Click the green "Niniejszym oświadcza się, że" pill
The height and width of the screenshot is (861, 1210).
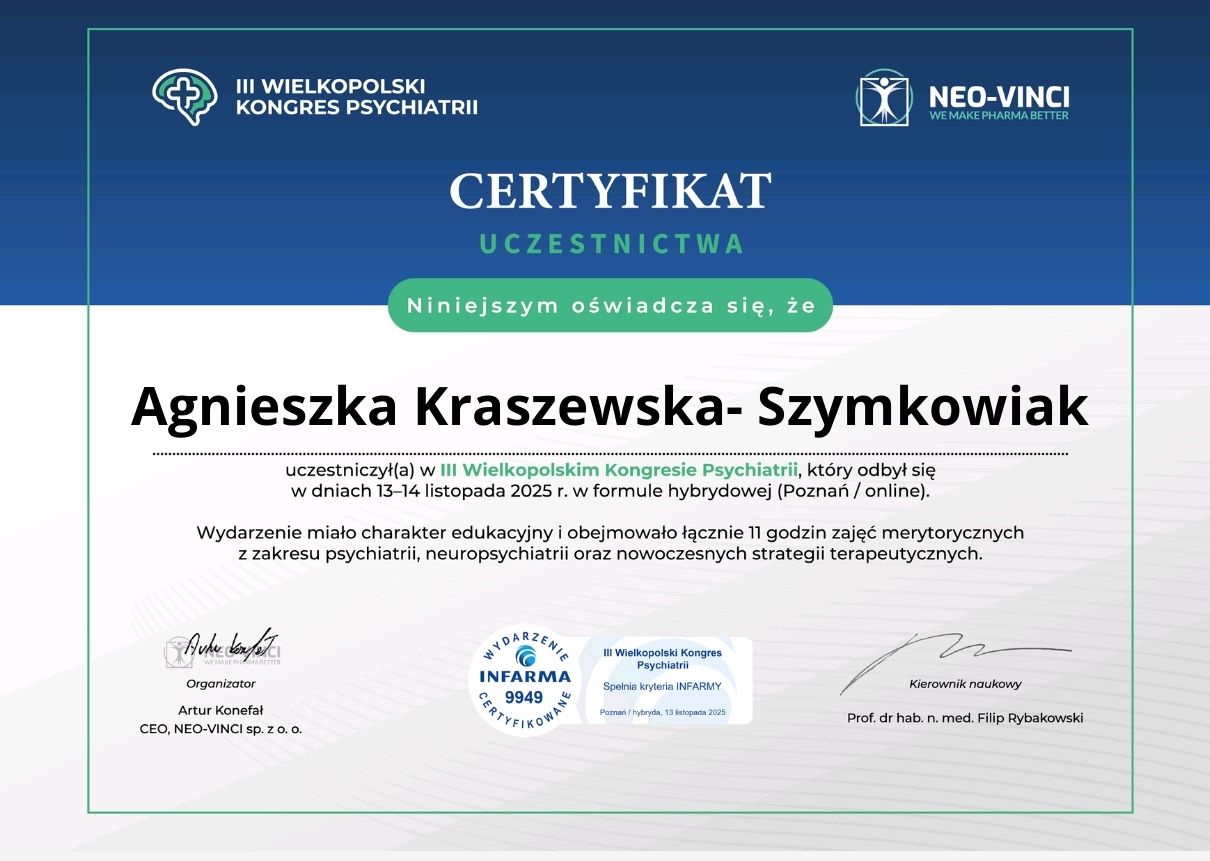[610, 306]
